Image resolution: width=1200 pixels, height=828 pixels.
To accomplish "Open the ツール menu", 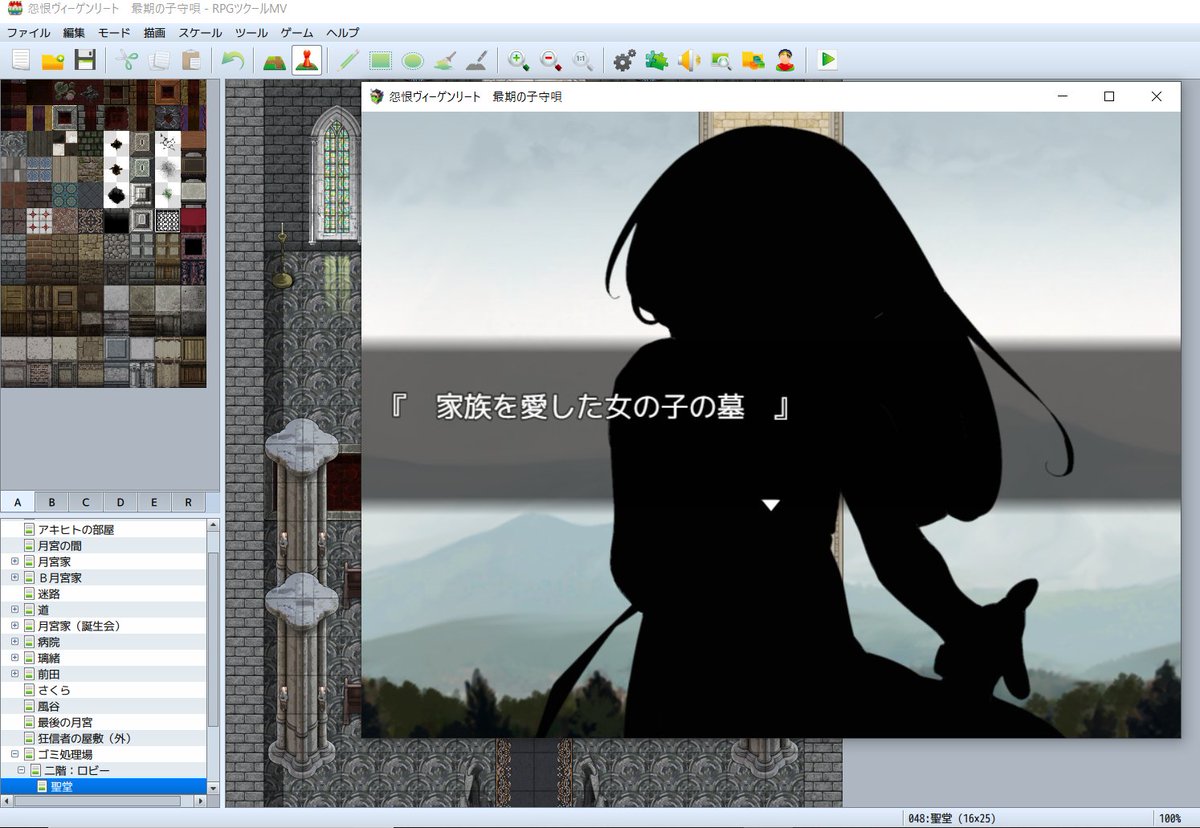I will 251,33.
